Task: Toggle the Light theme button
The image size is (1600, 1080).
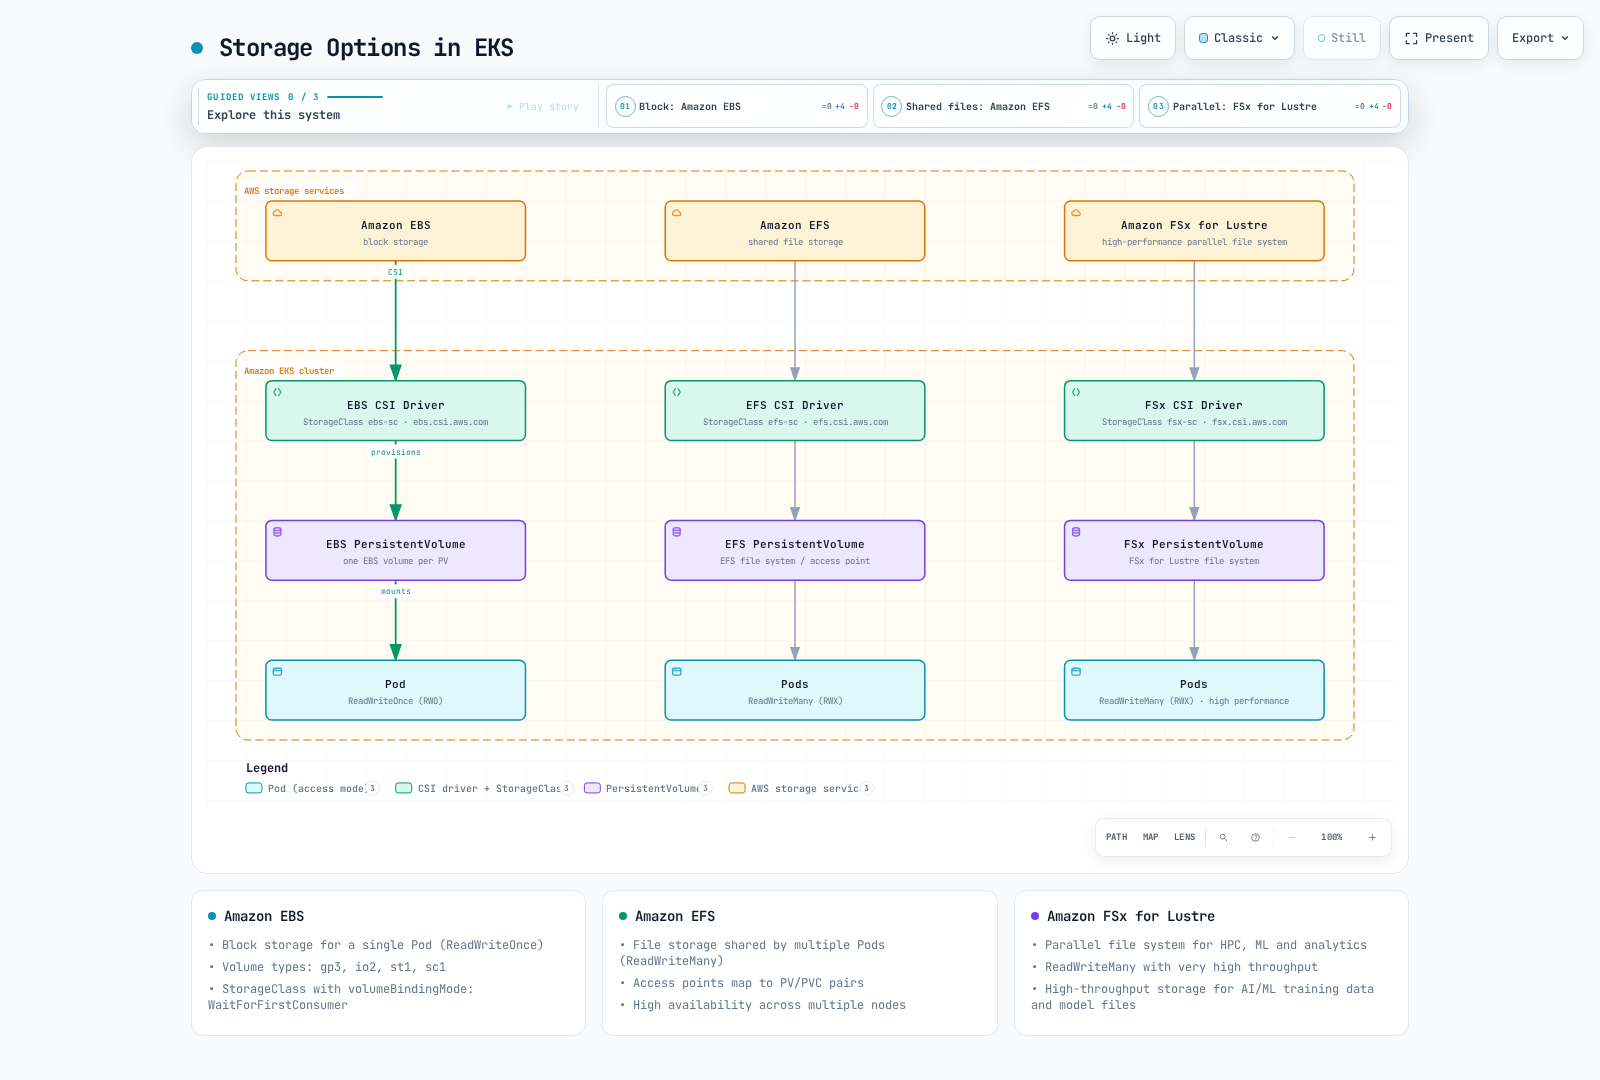Action: click(x=1133, y=38)
